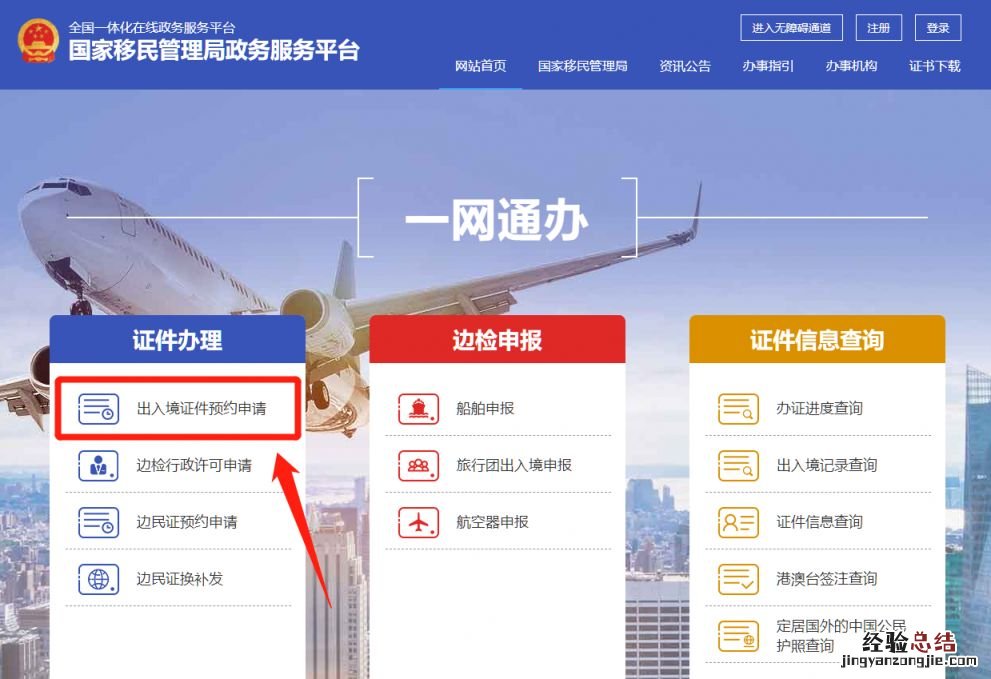This screenshot has width=991, height=679.
Task: Click the national emblem logo
Action: point(39,41)
